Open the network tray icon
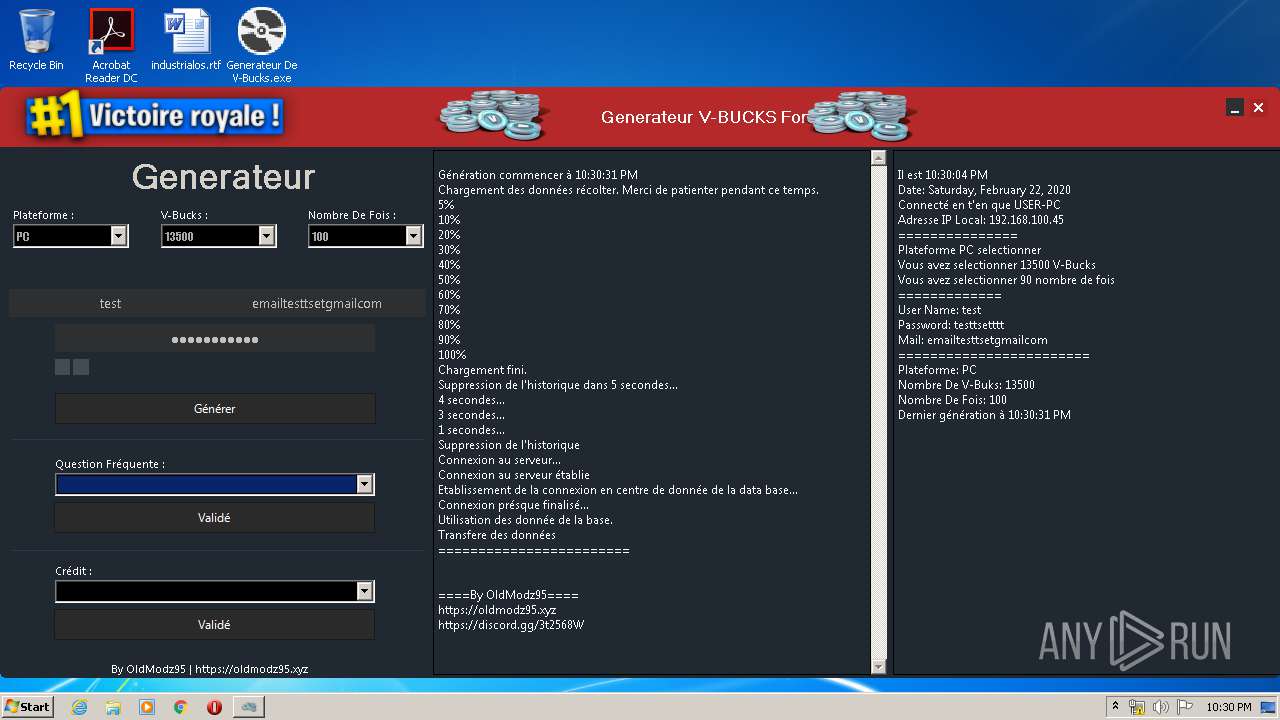 (x=1137, y=707)
